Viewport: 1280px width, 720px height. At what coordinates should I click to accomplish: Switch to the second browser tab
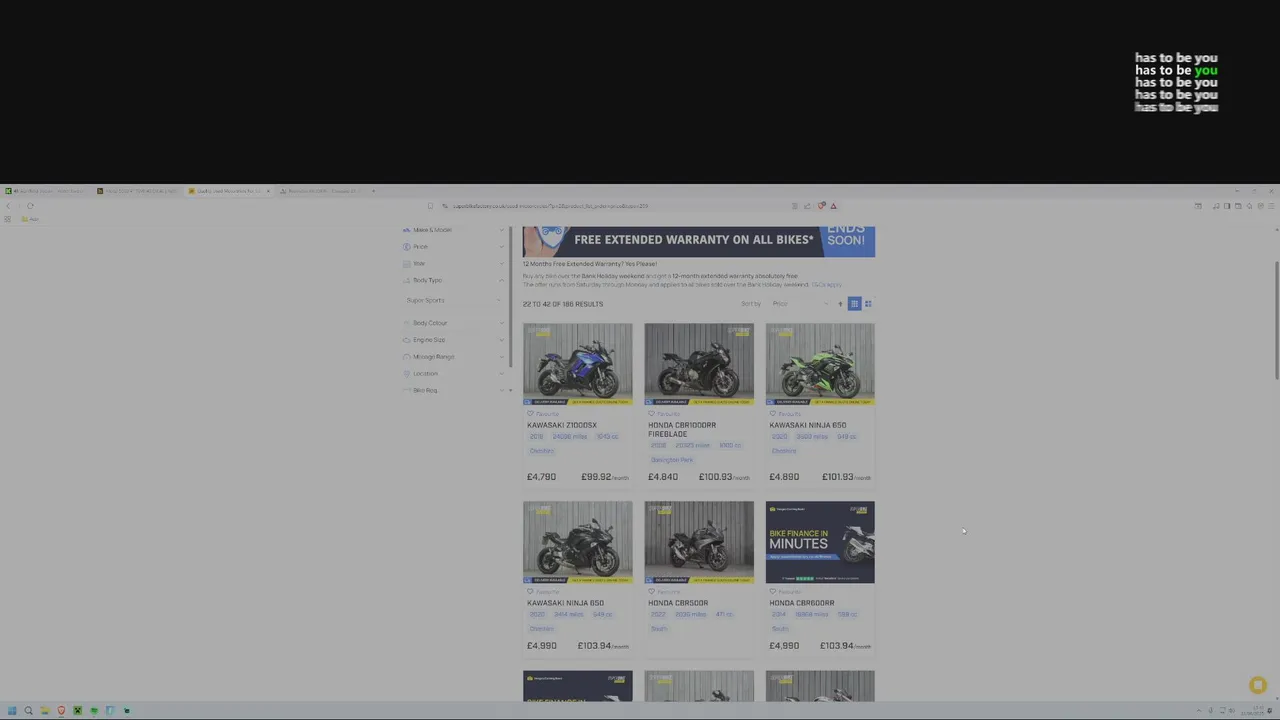pyautogui.click(x=138, y=191)
